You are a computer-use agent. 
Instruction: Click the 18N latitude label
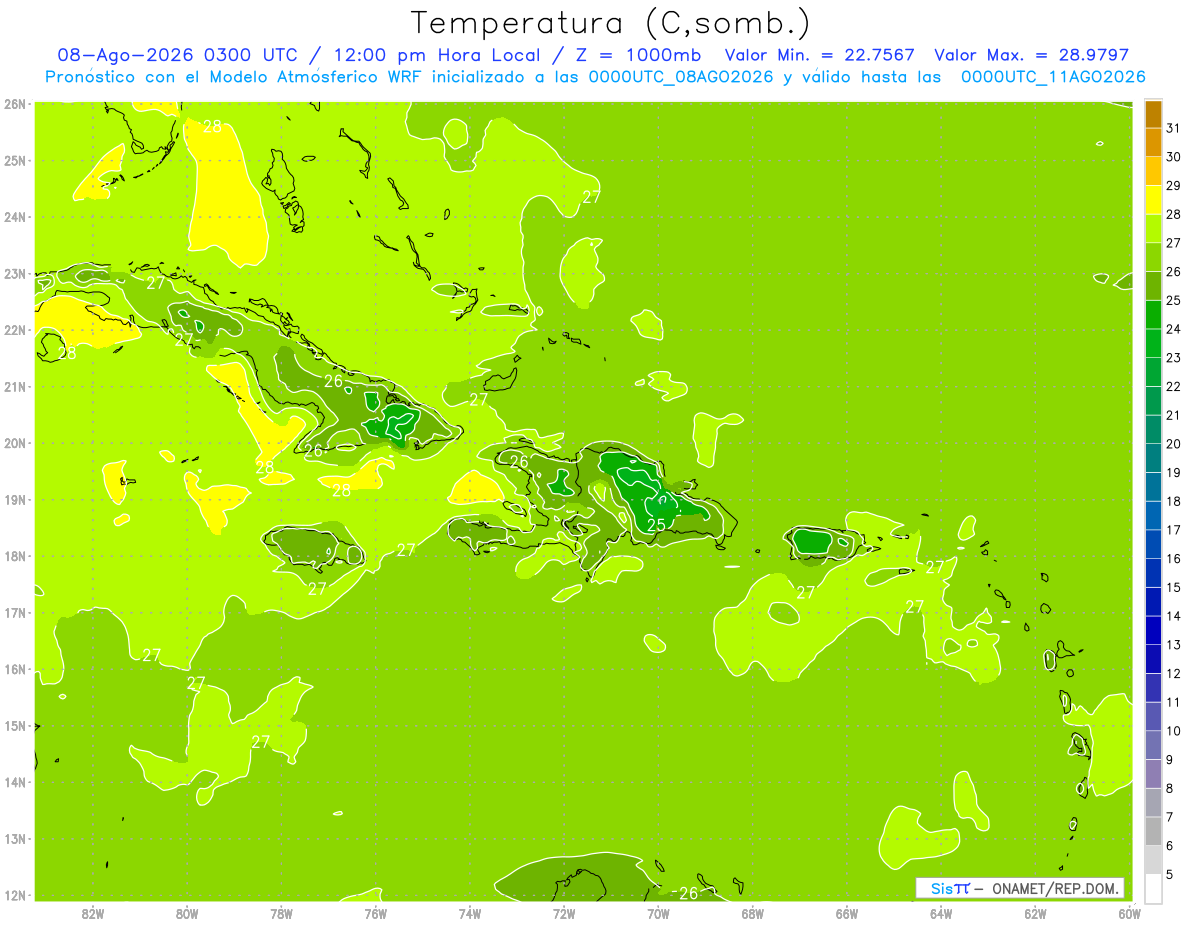(15, 556)
